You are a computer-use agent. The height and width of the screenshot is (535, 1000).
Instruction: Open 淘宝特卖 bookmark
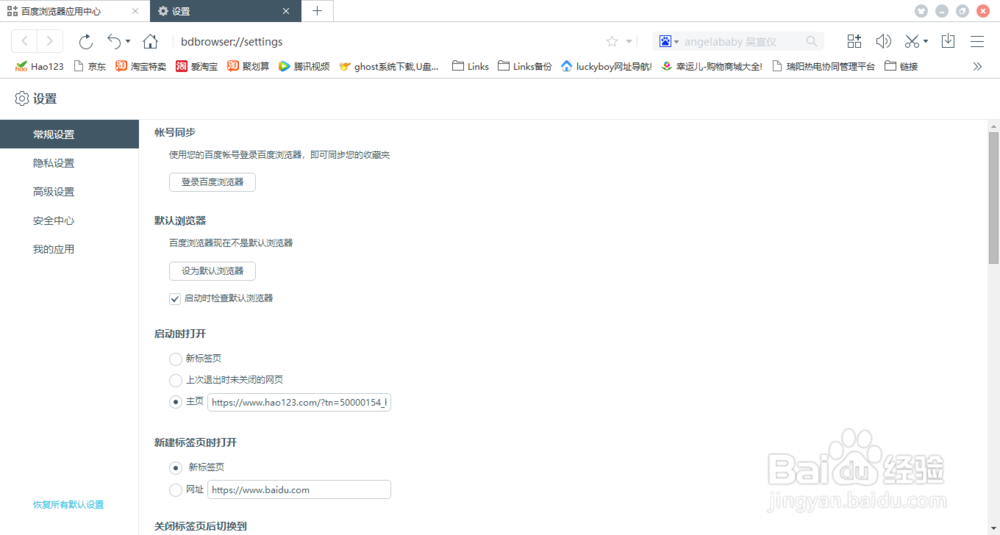(x=140, y=66)
